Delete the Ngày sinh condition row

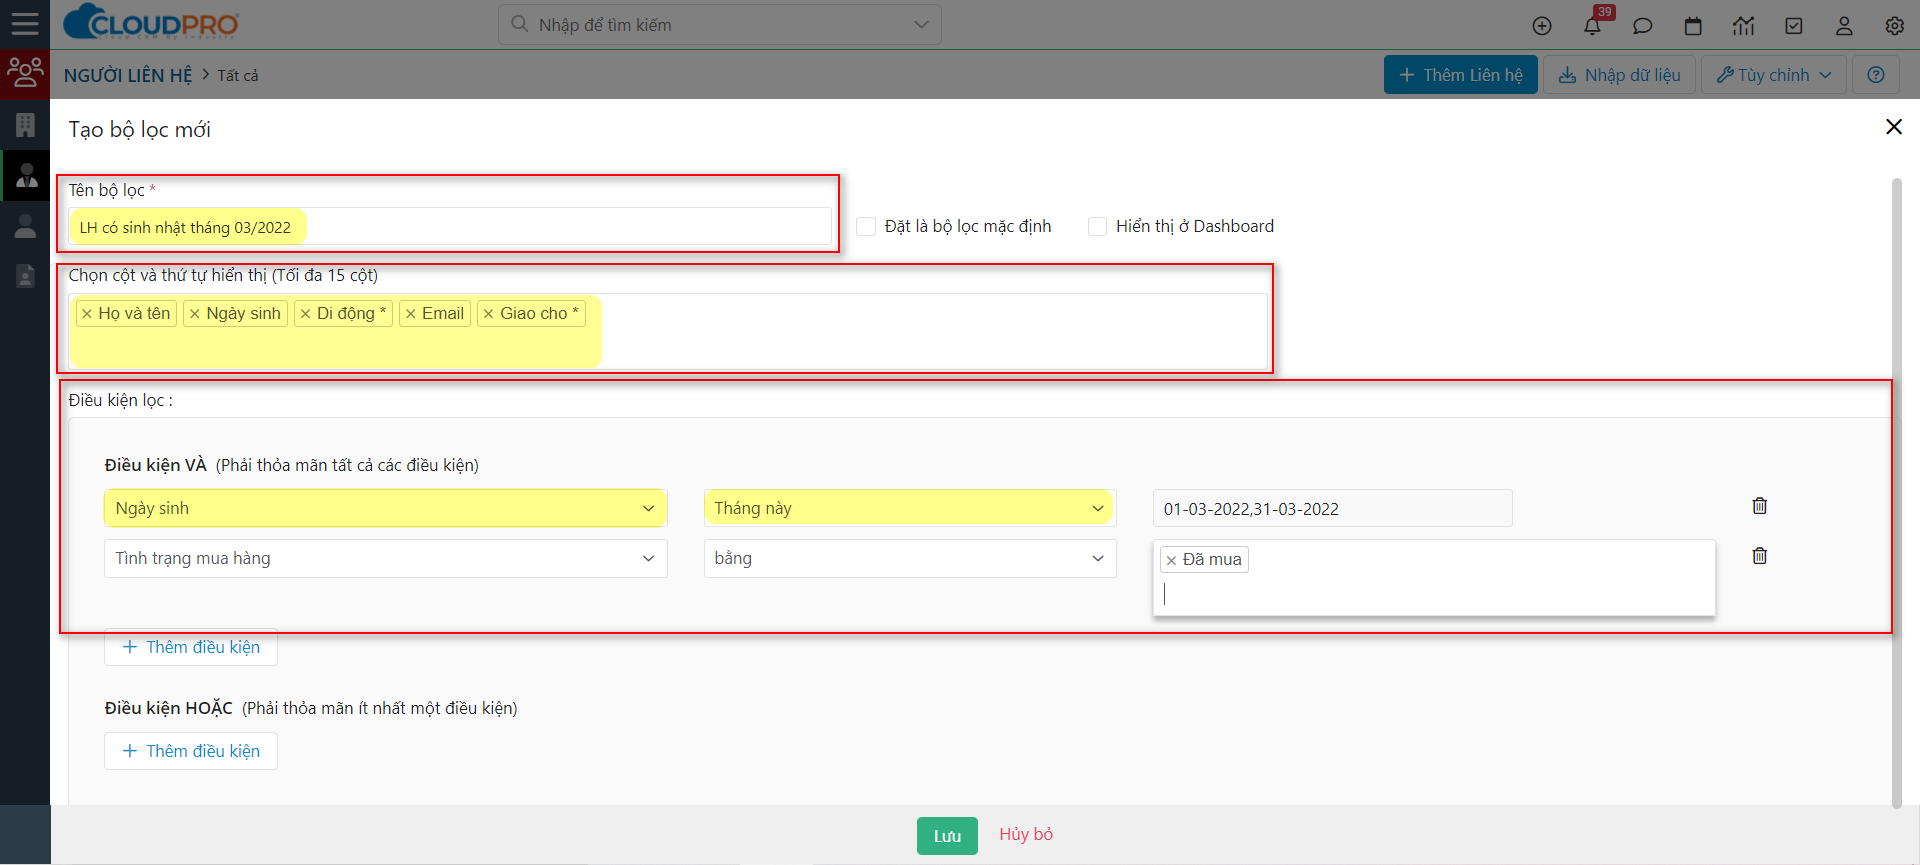[x=1760, y=506]
